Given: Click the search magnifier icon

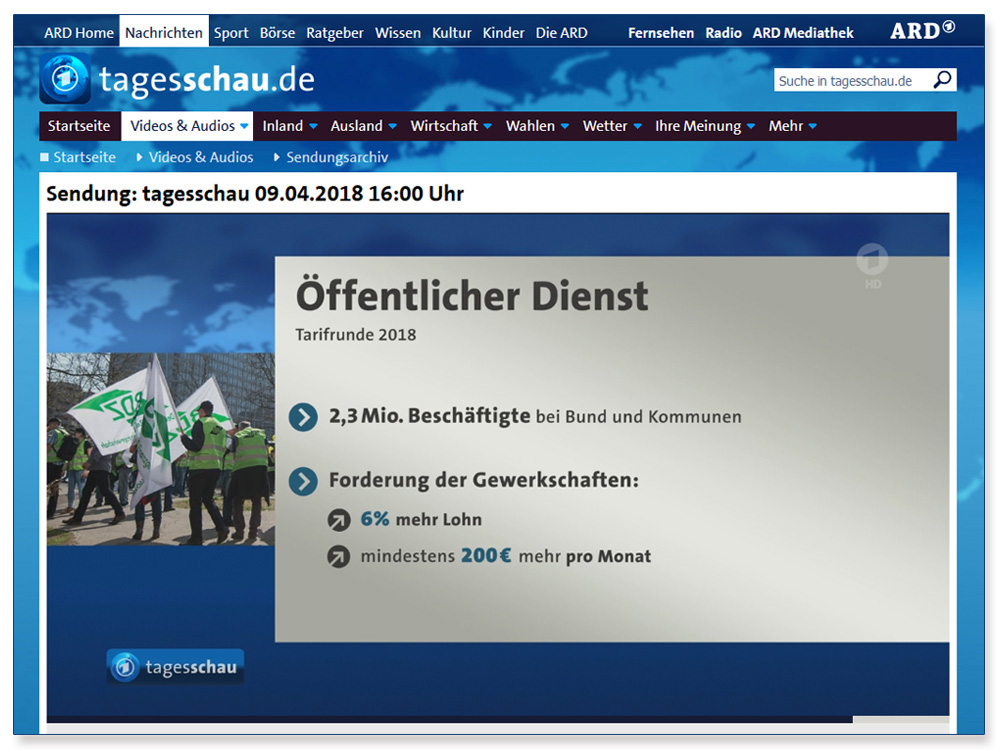Looking at the screenshot, I should pos(942,80).
